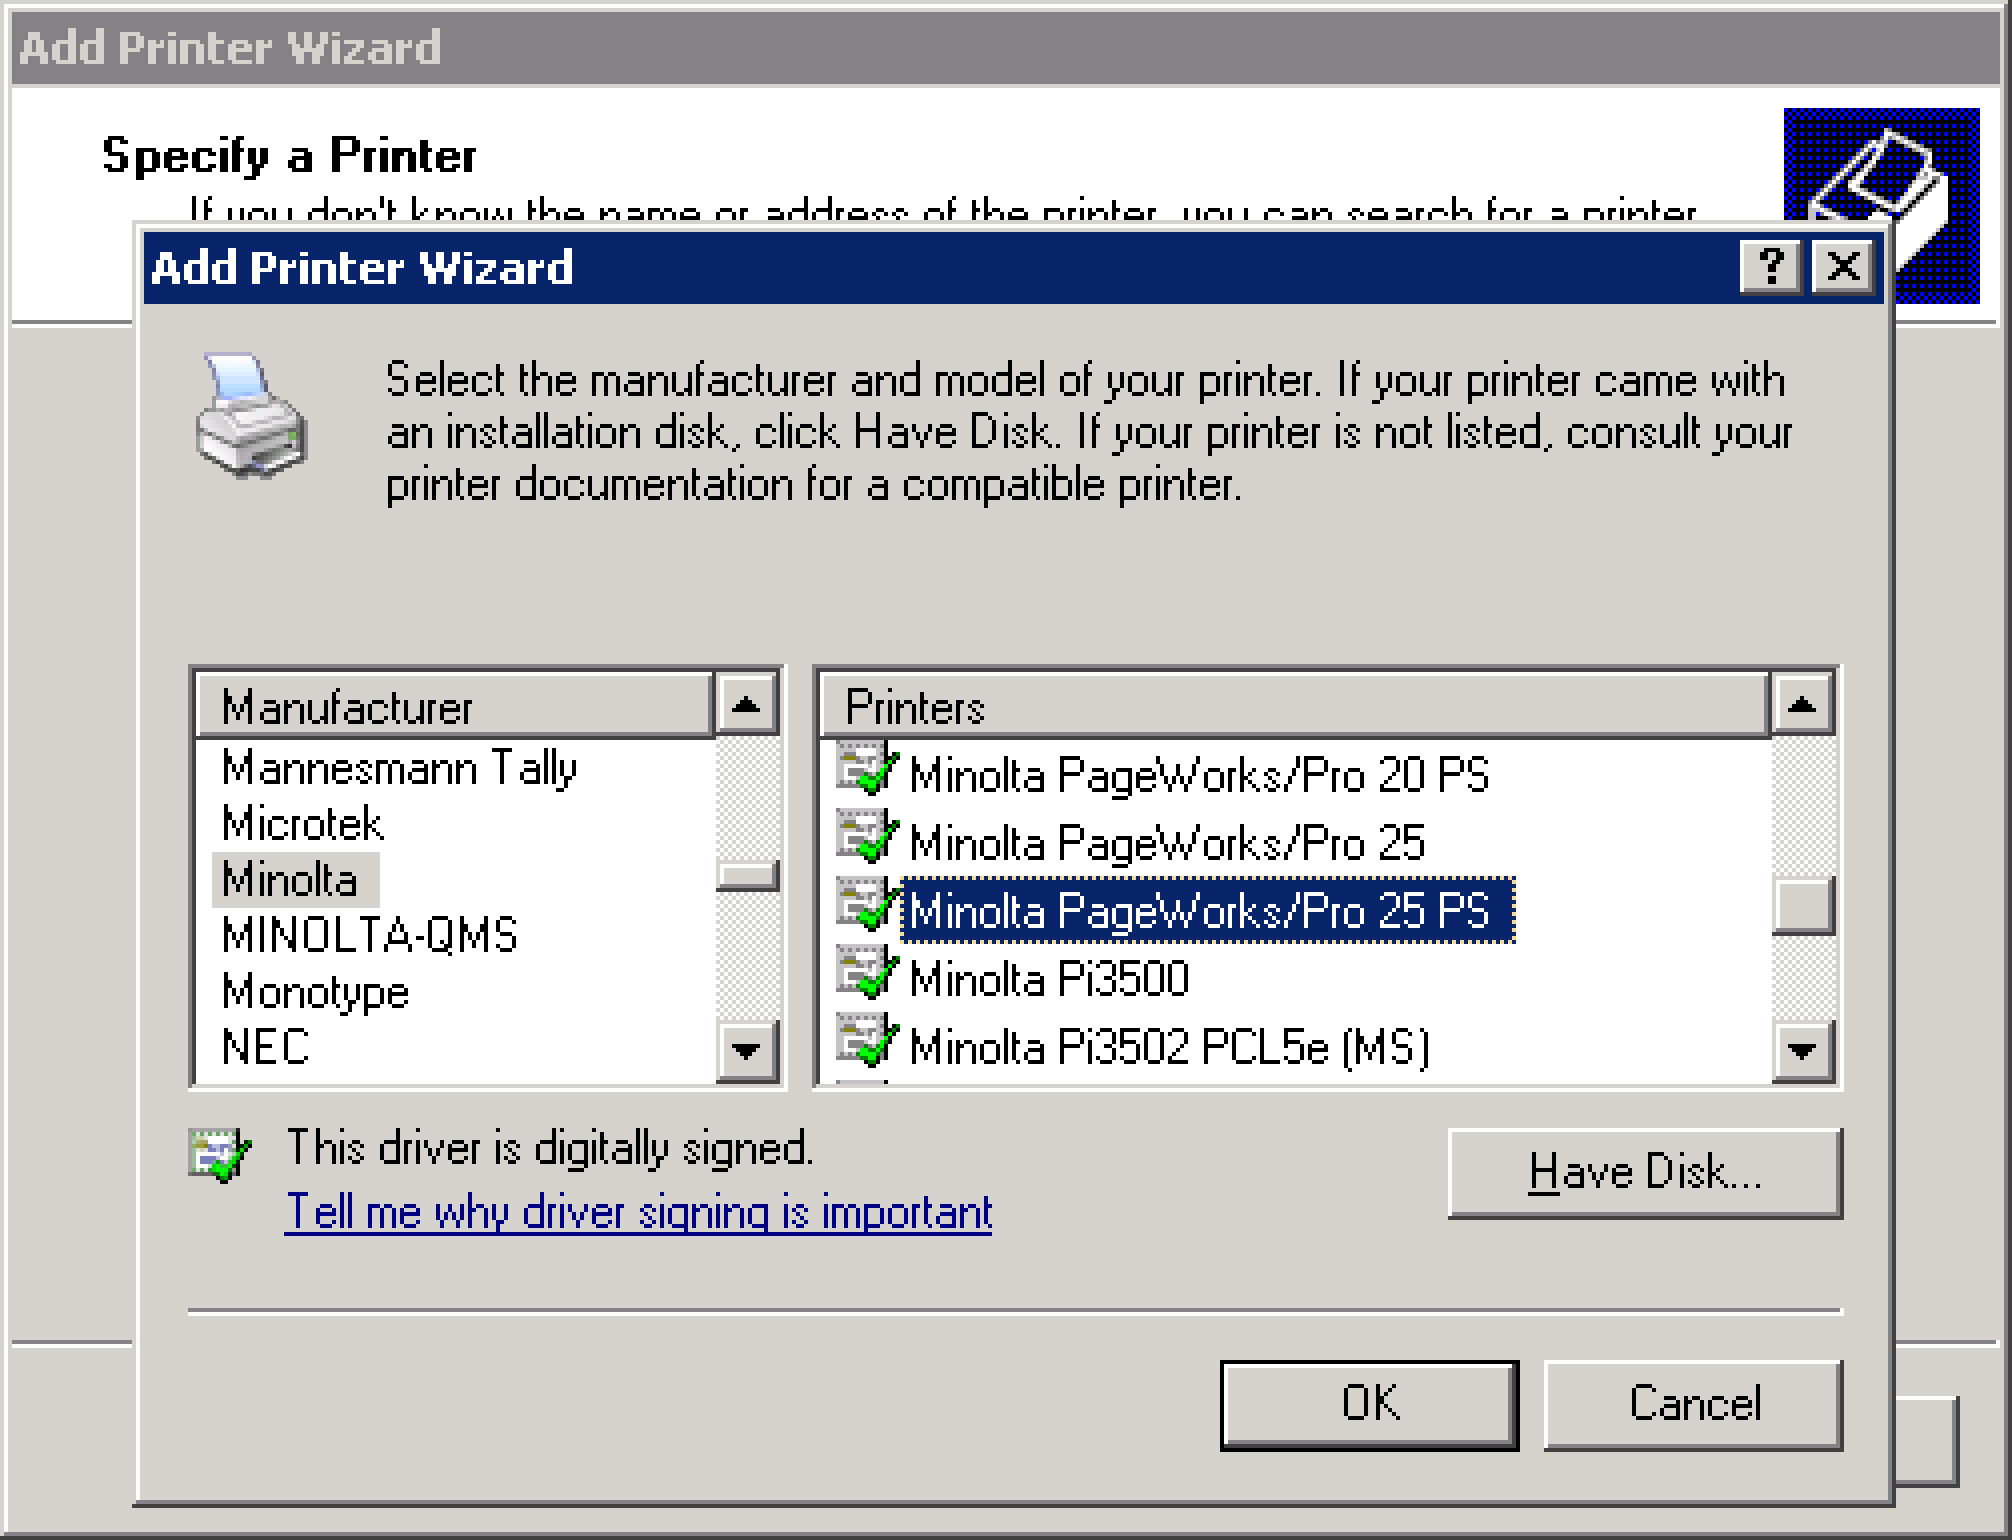Click the printer icon next to the instructions

click(x=250, y=414)
